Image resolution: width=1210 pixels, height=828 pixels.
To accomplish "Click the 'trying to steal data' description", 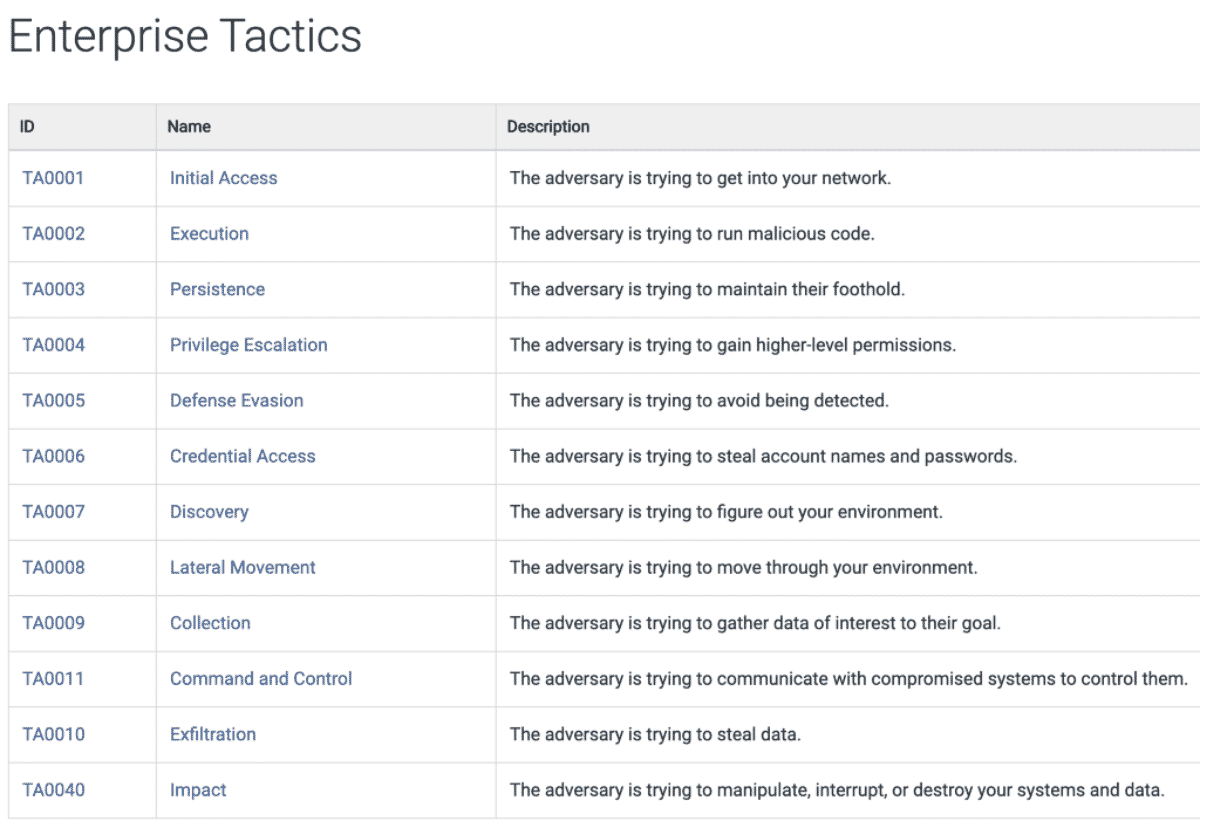I will 655,734.
